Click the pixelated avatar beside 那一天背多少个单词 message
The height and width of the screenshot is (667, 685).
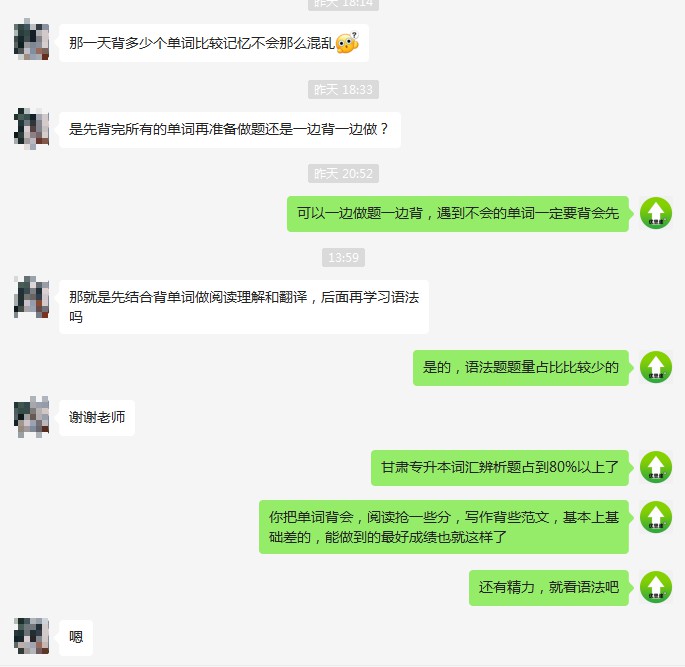[31, 40]
